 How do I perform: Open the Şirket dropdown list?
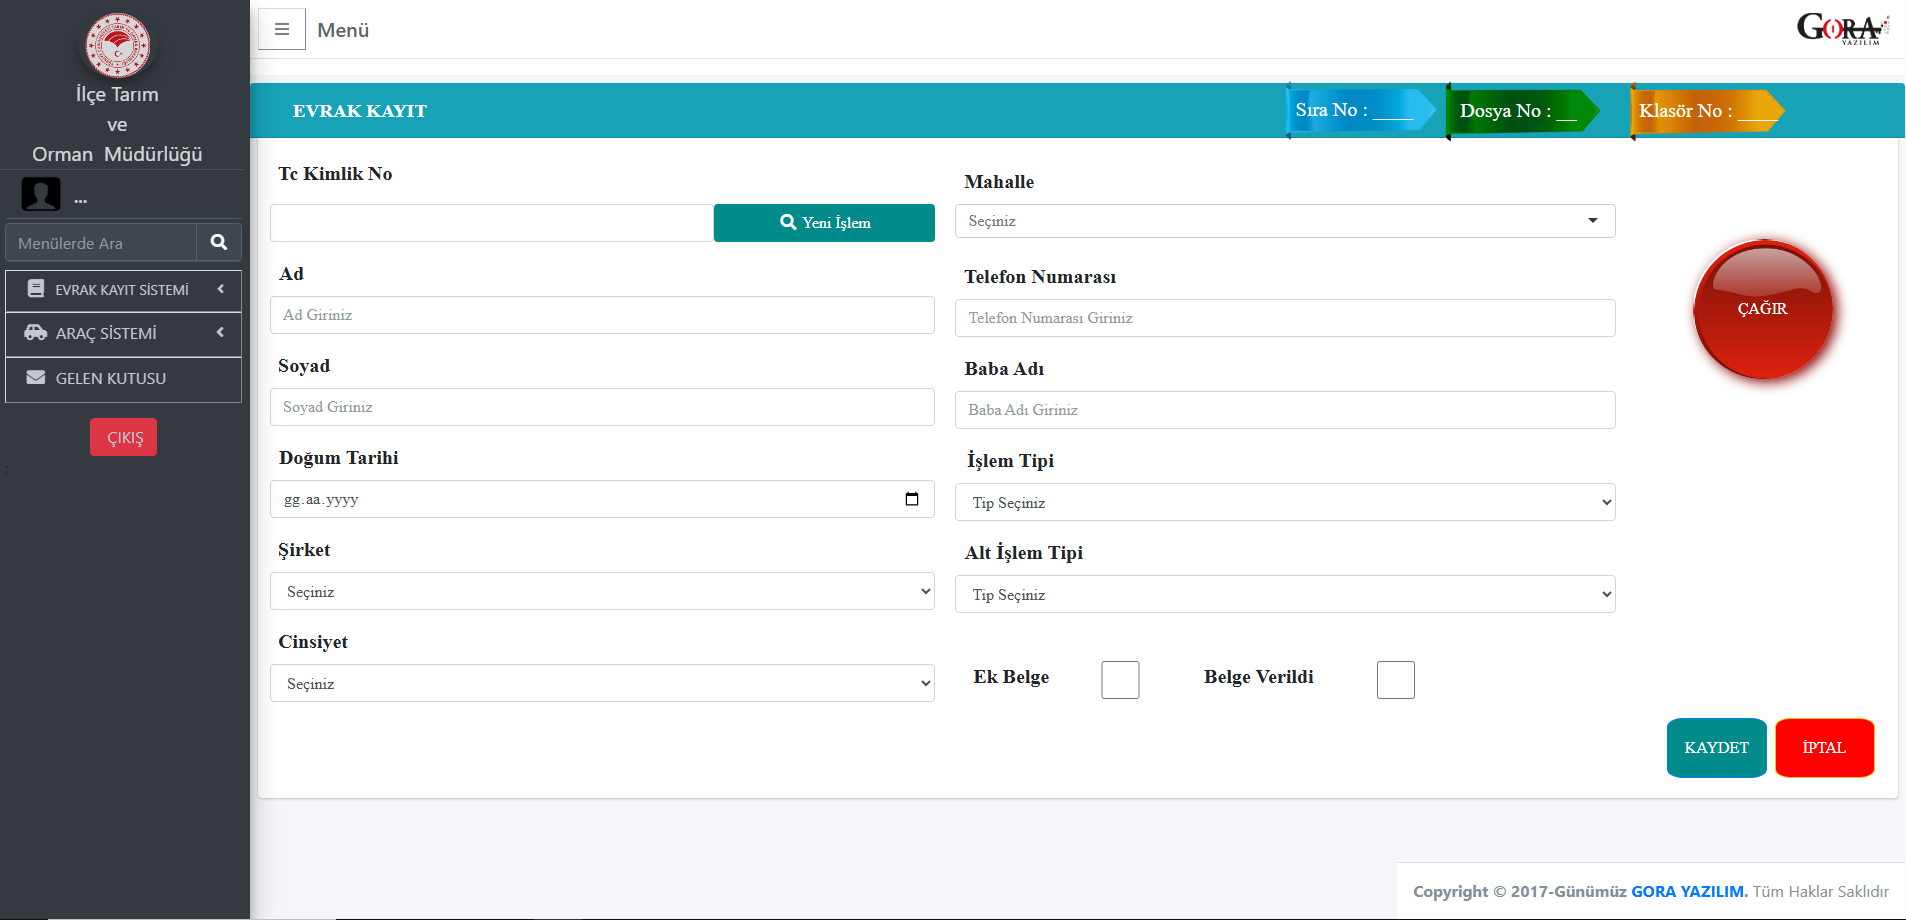point(602,592)
